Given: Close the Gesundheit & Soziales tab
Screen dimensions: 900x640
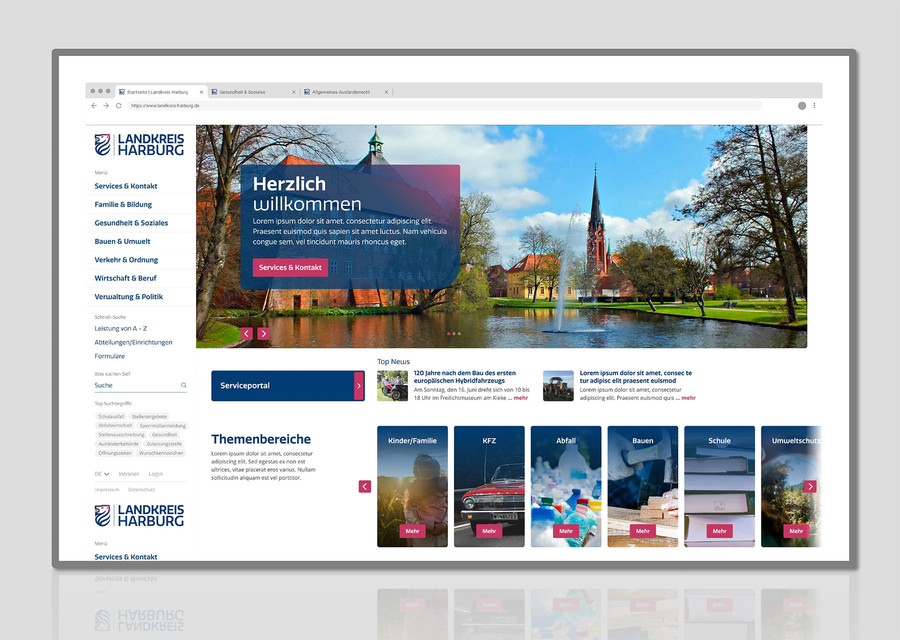Looking at the screenshot, I should click(294, 92).
